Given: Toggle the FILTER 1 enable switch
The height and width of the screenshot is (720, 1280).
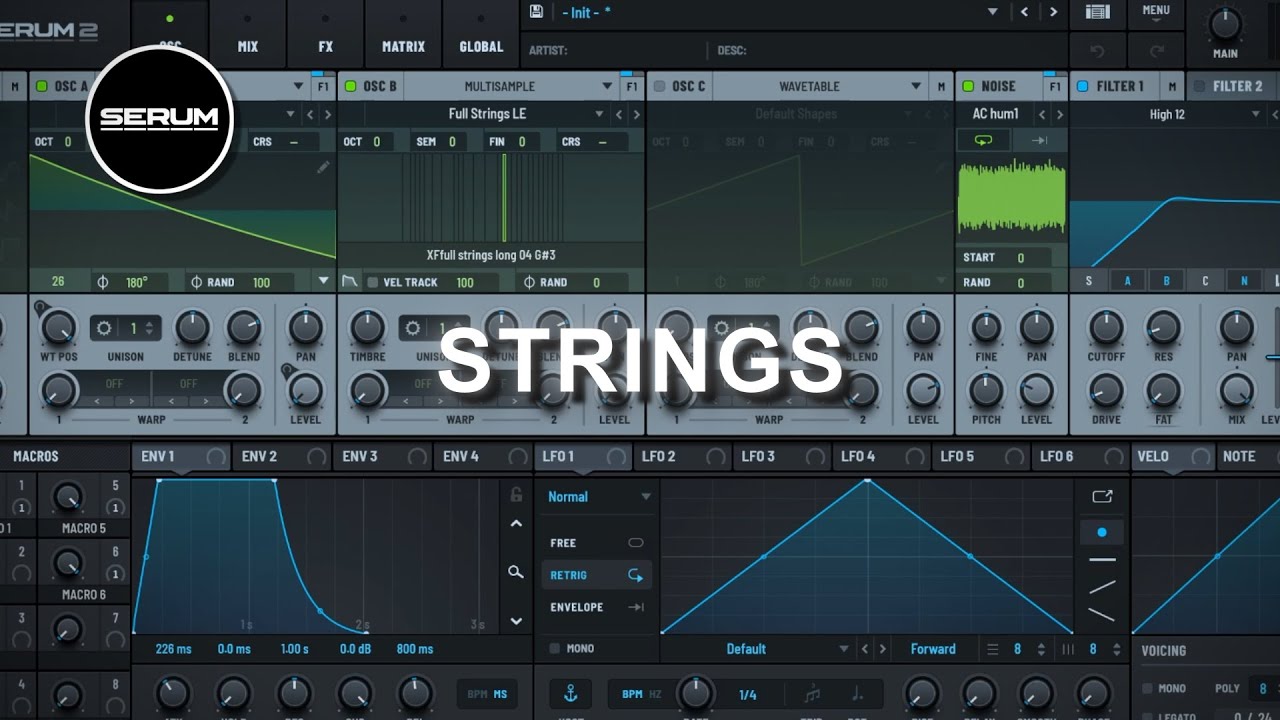Looking at the screenshot, I should click(x=1082, y=86).
